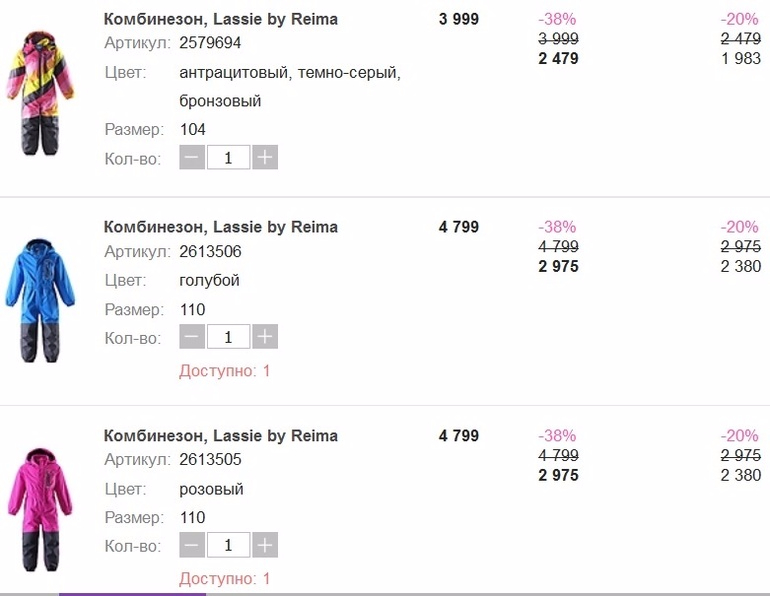This screenshot has height=596, width=770.
Task: Open the pink jumpsuit thumbnail
Action: pos(40,508)
